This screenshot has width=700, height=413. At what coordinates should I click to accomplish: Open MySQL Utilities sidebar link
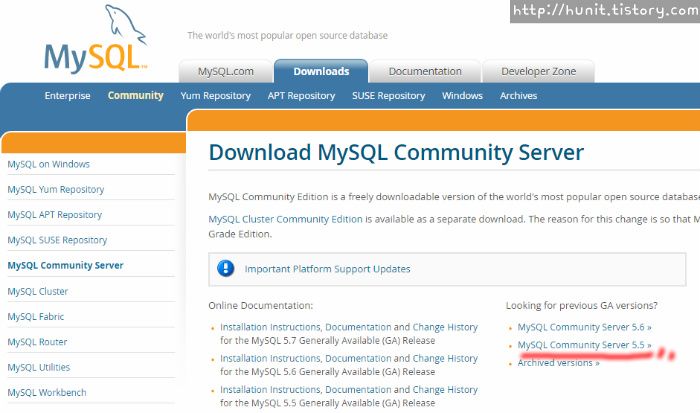[39, 367]
